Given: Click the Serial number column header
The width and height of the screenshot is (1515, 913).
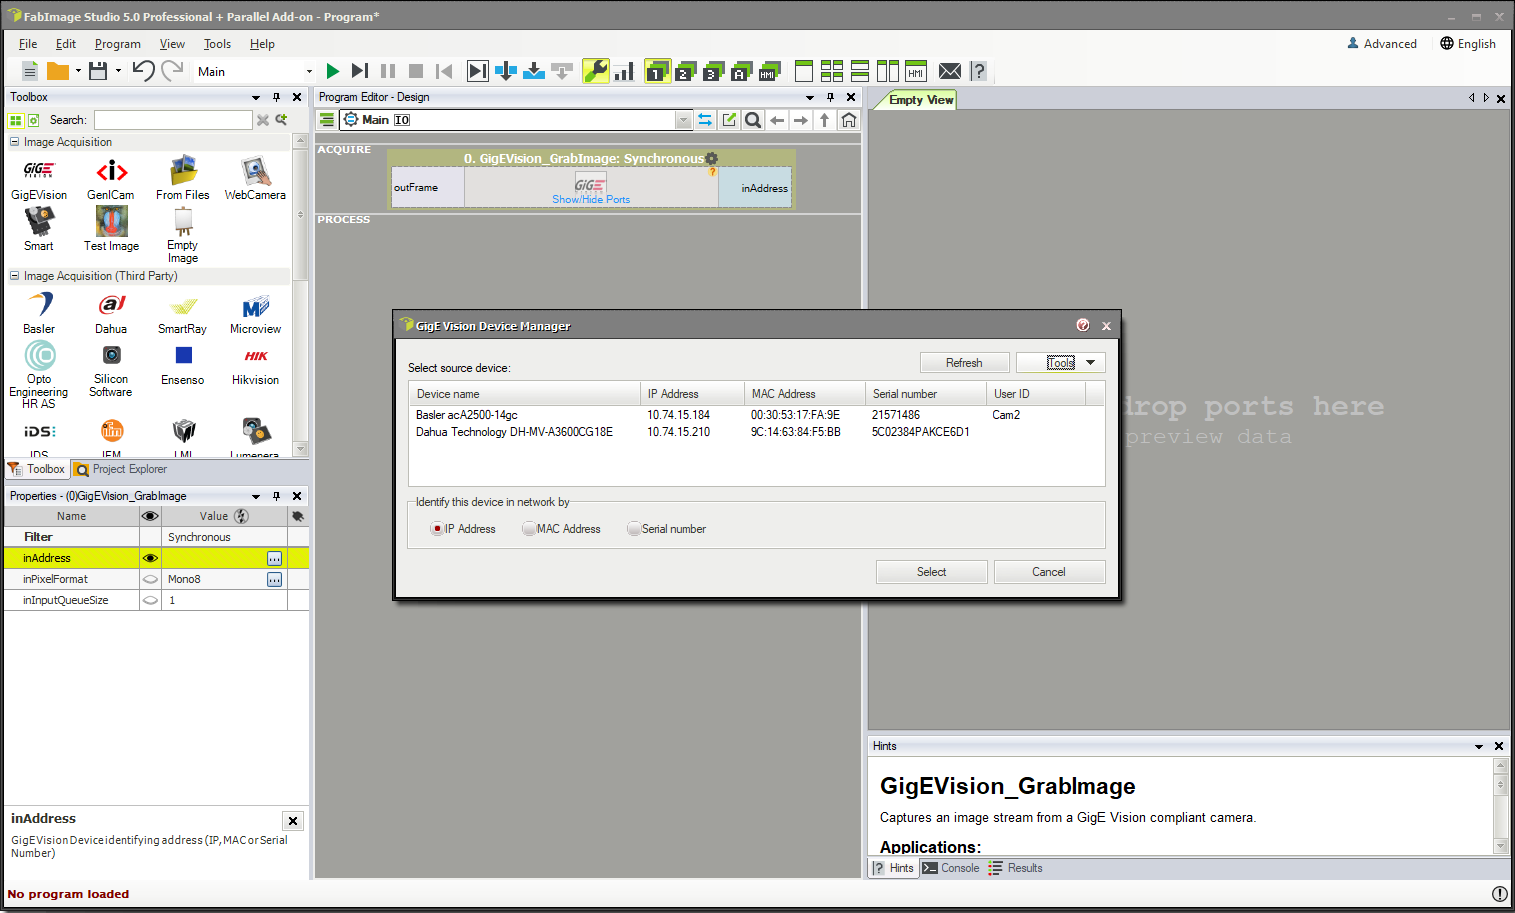Looking at the screenshot, I should click(x=925, y=394).
